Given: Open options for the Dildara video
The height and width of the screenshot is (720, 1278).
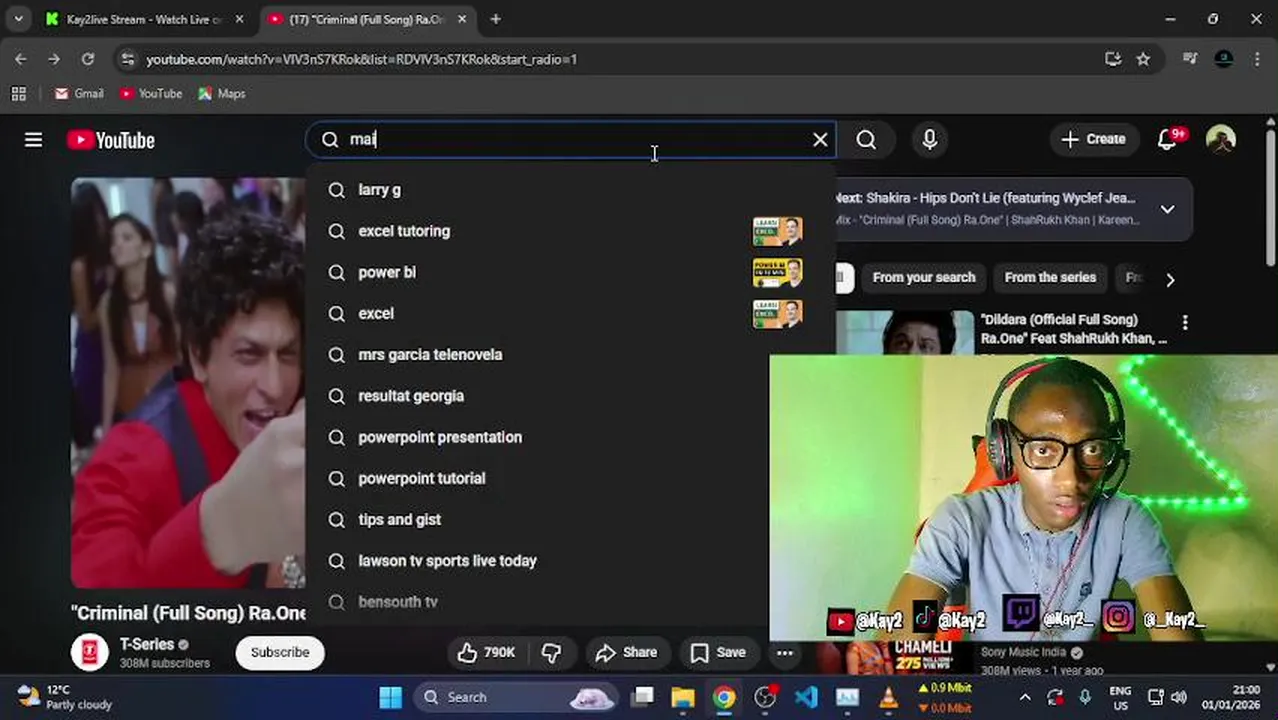Looking at the screenshot, I should pos(1185,323).
